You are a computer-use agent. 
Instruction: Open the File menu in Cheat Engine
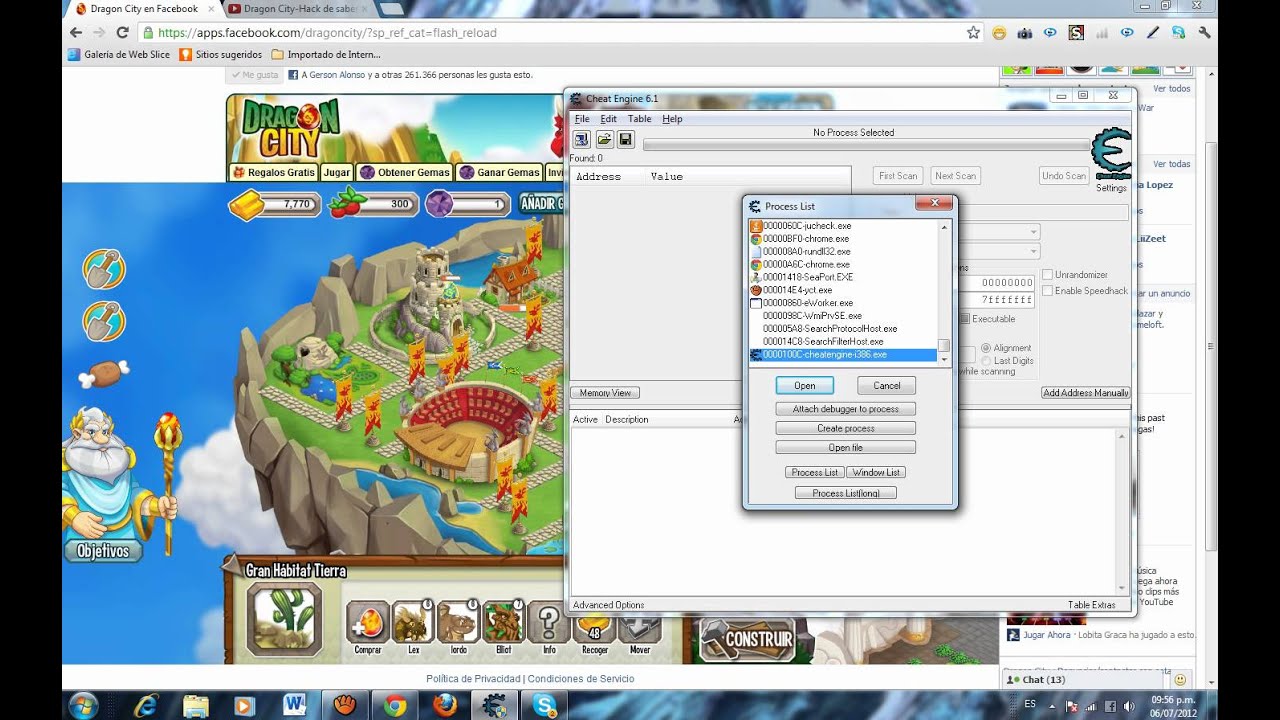[x=582, y=119]
